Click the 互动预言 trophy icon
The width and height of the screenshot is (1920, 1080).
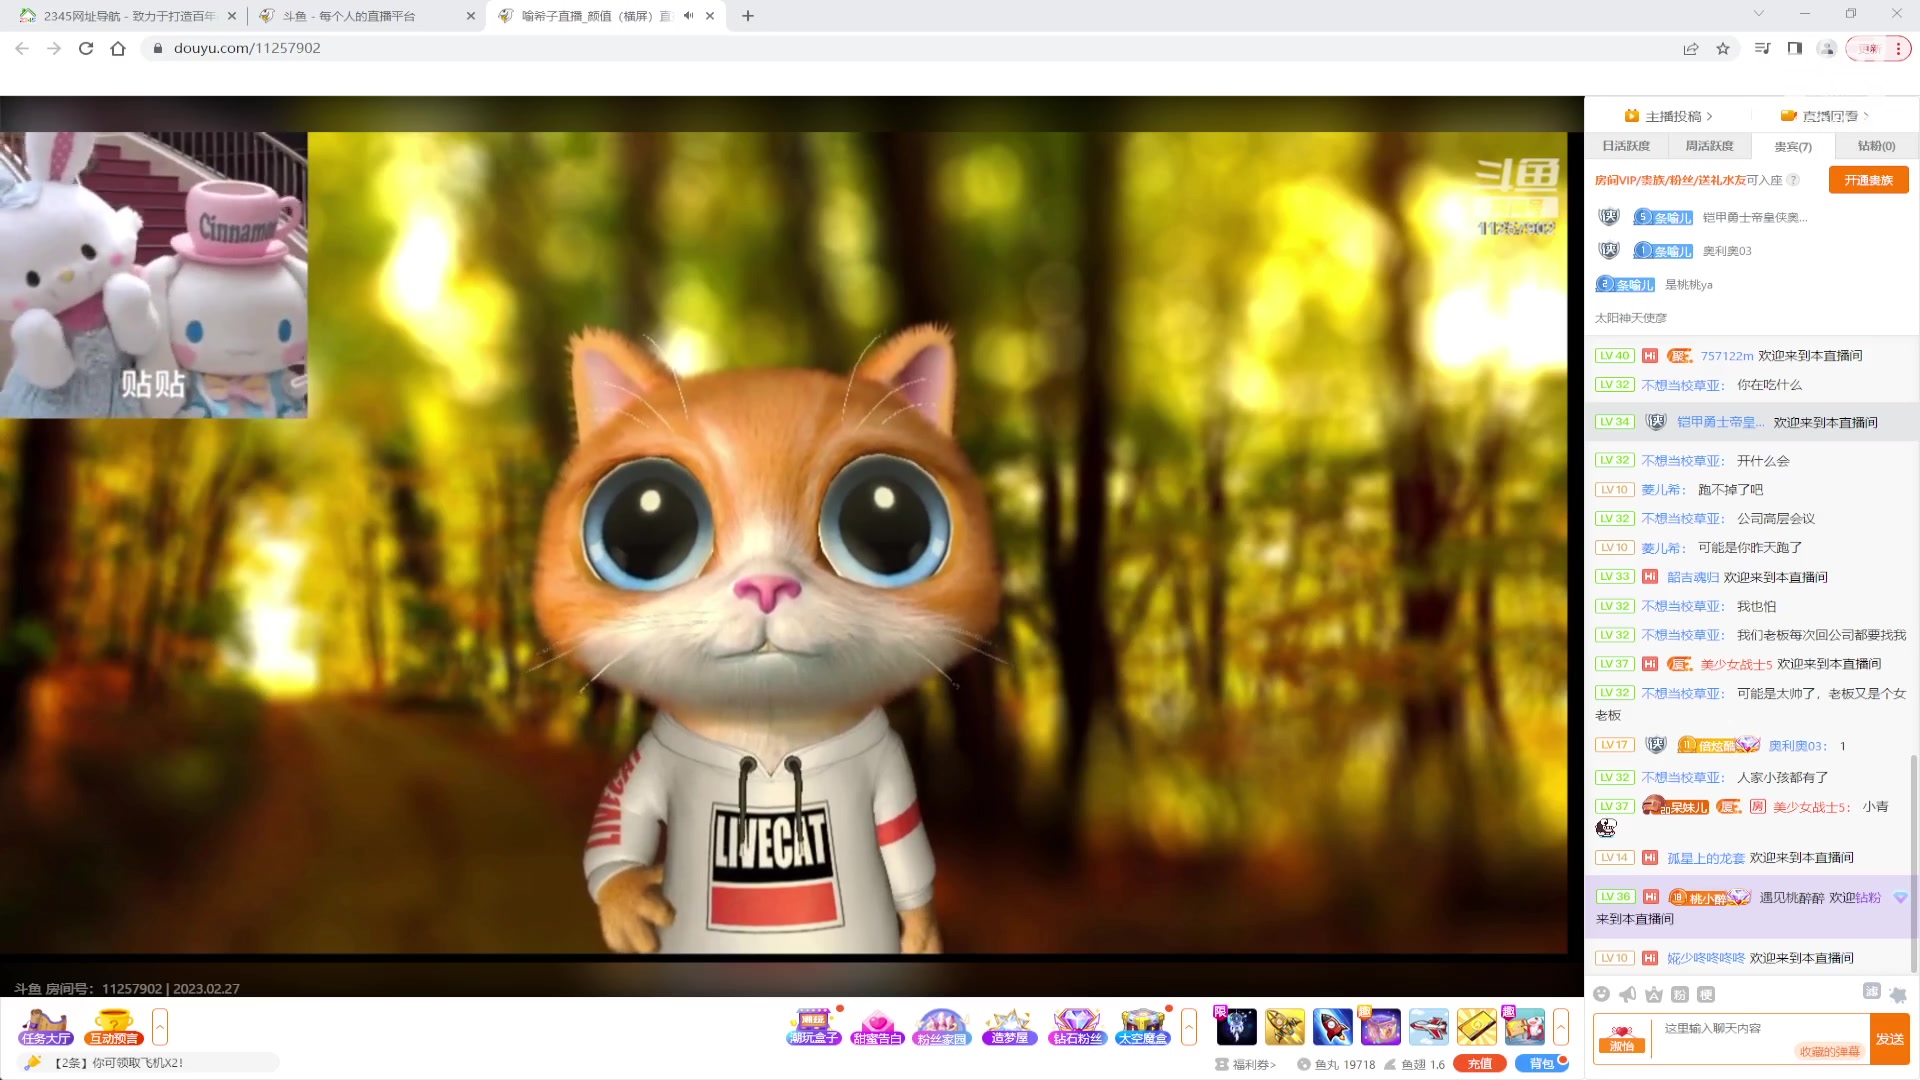113,1026
